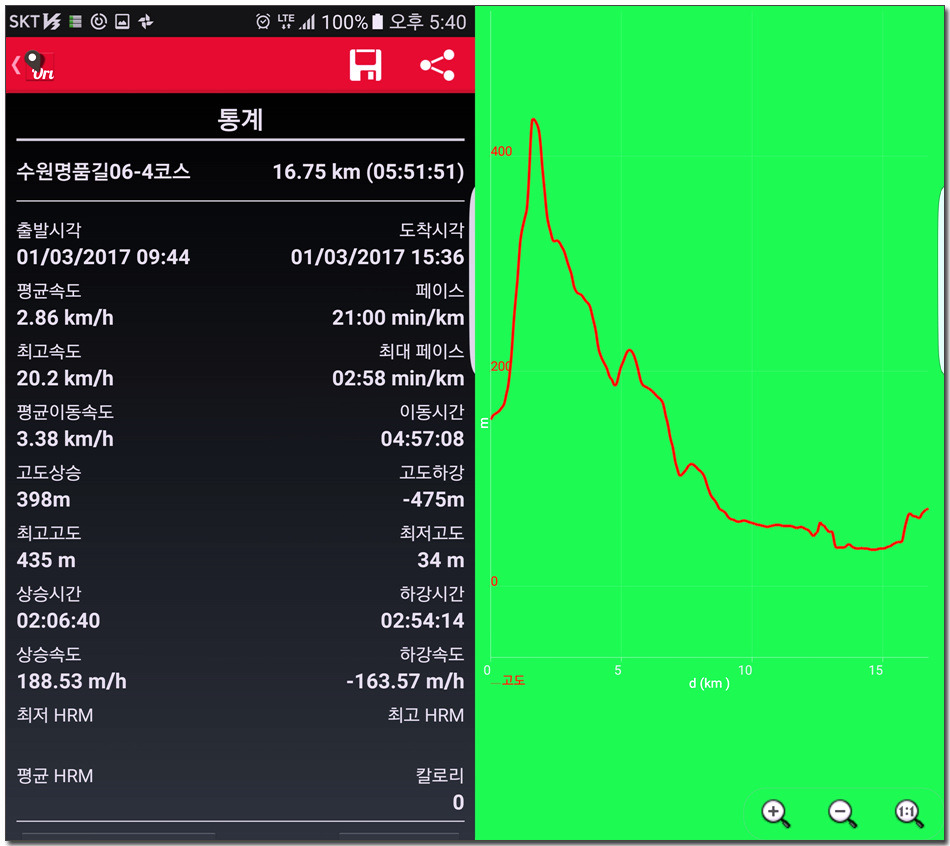Tap the clock showing 오후 5:40

click(427, 22)
